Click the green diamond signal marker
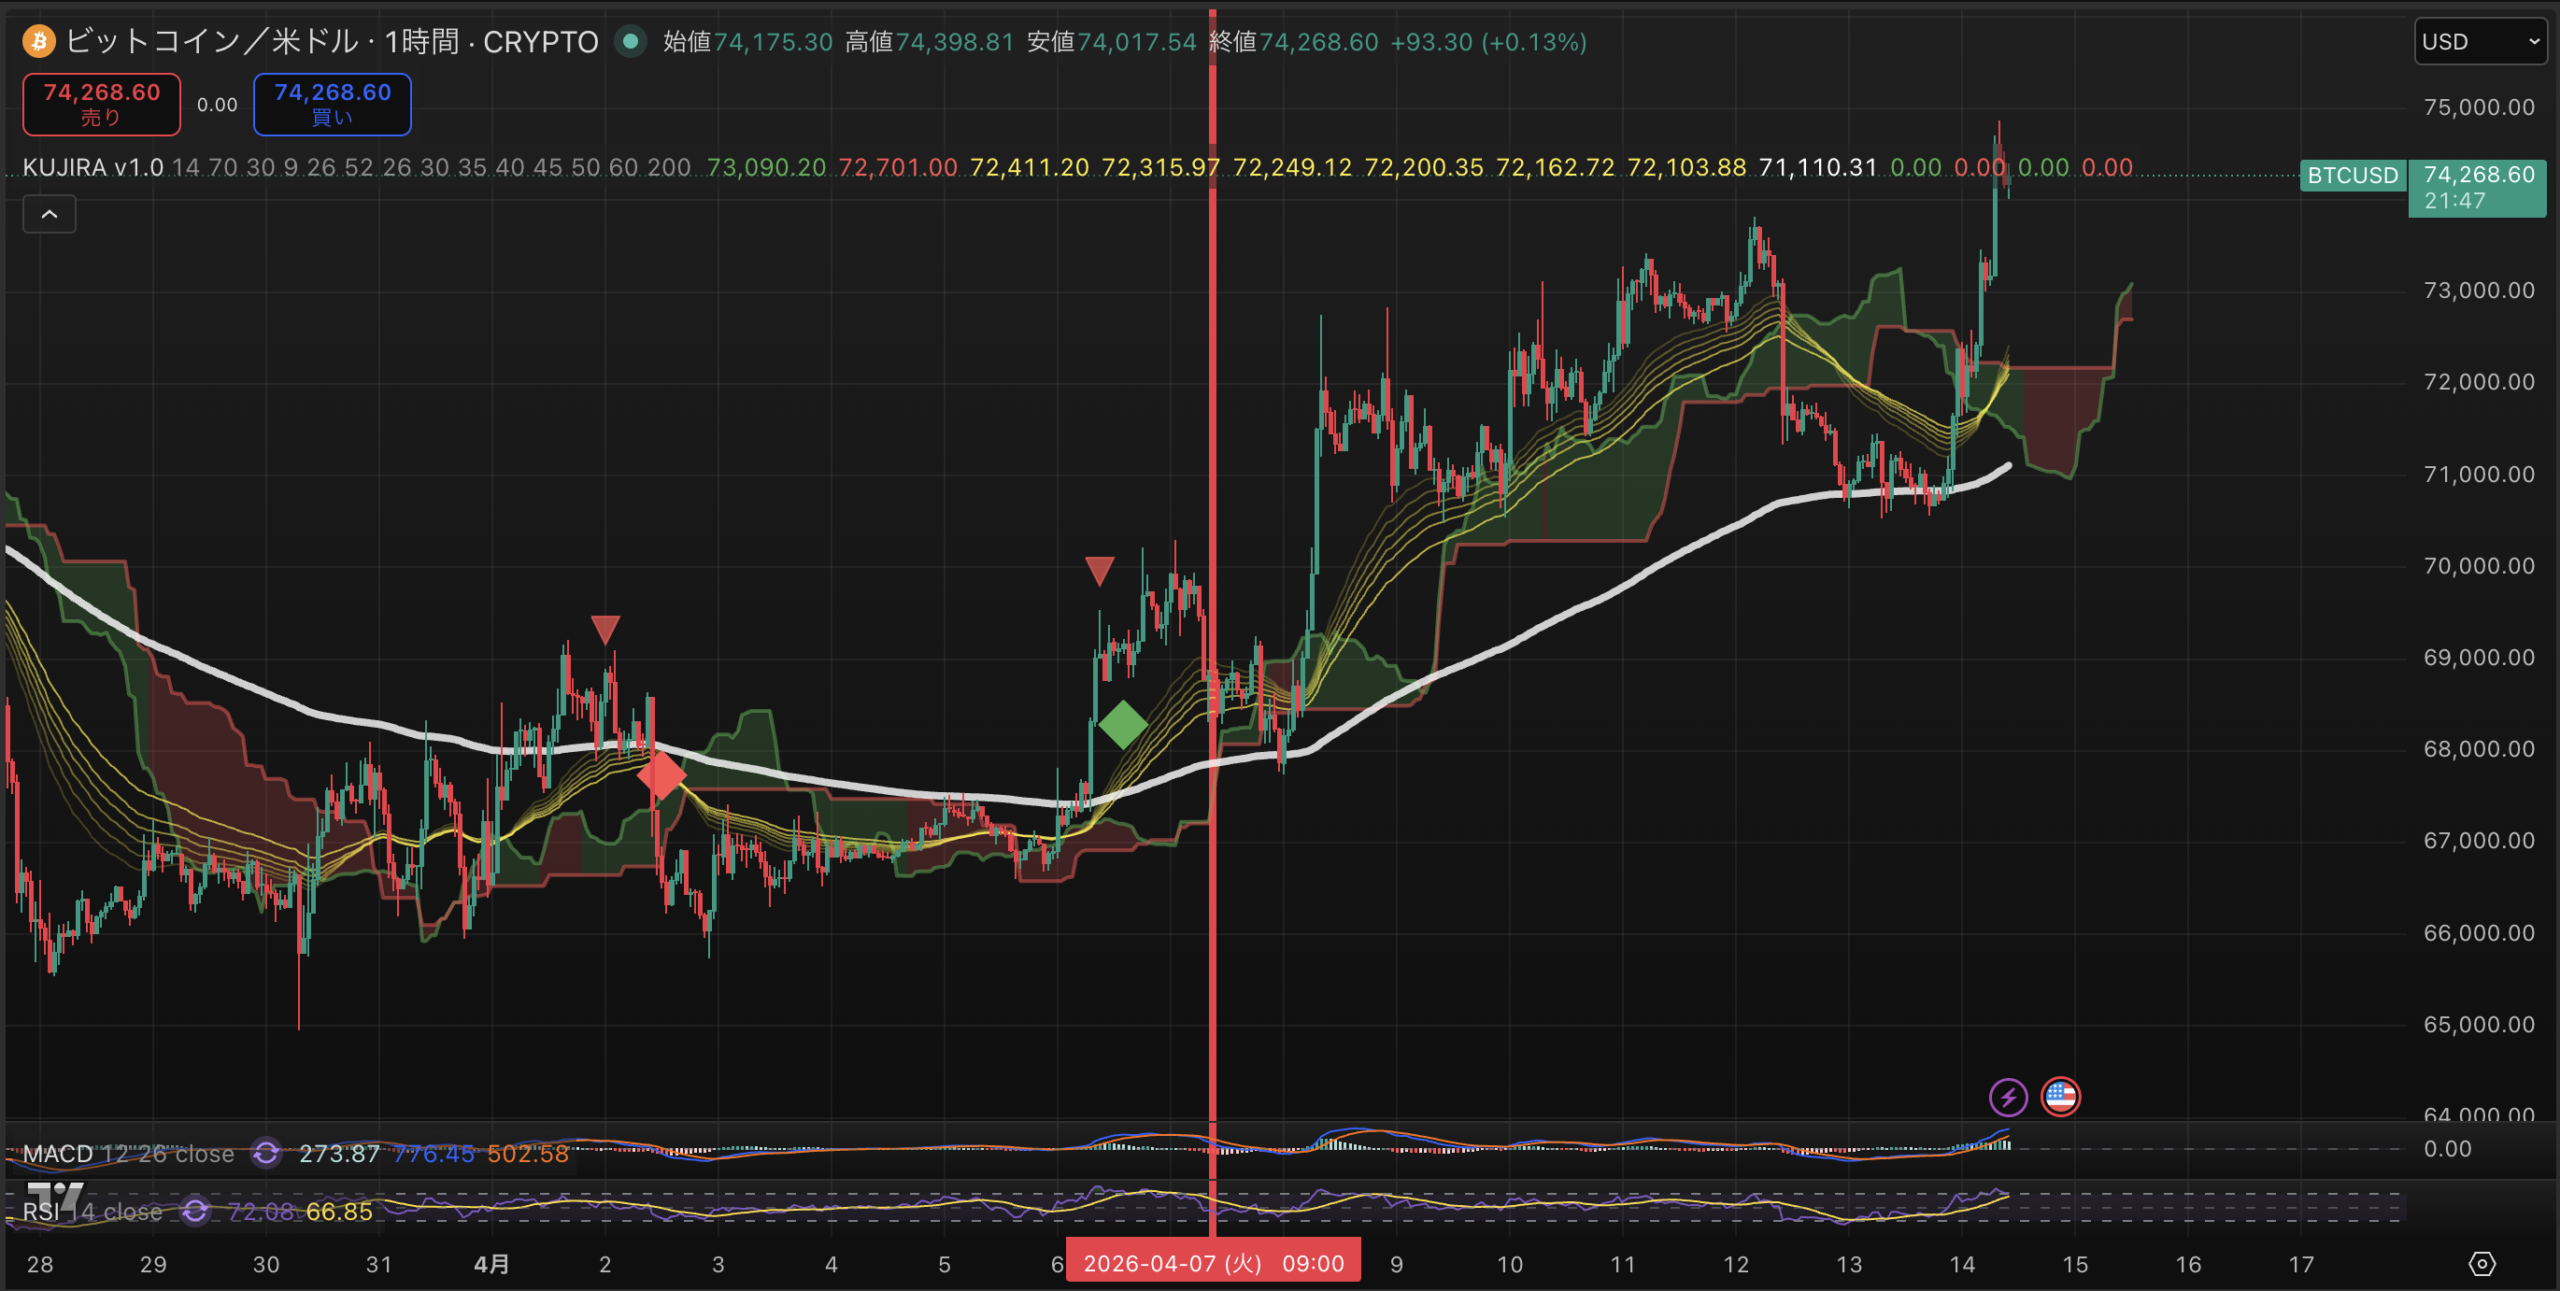Image resolution: width=2560 pixels, height=1291 pixels. [x=1122, y=724]
